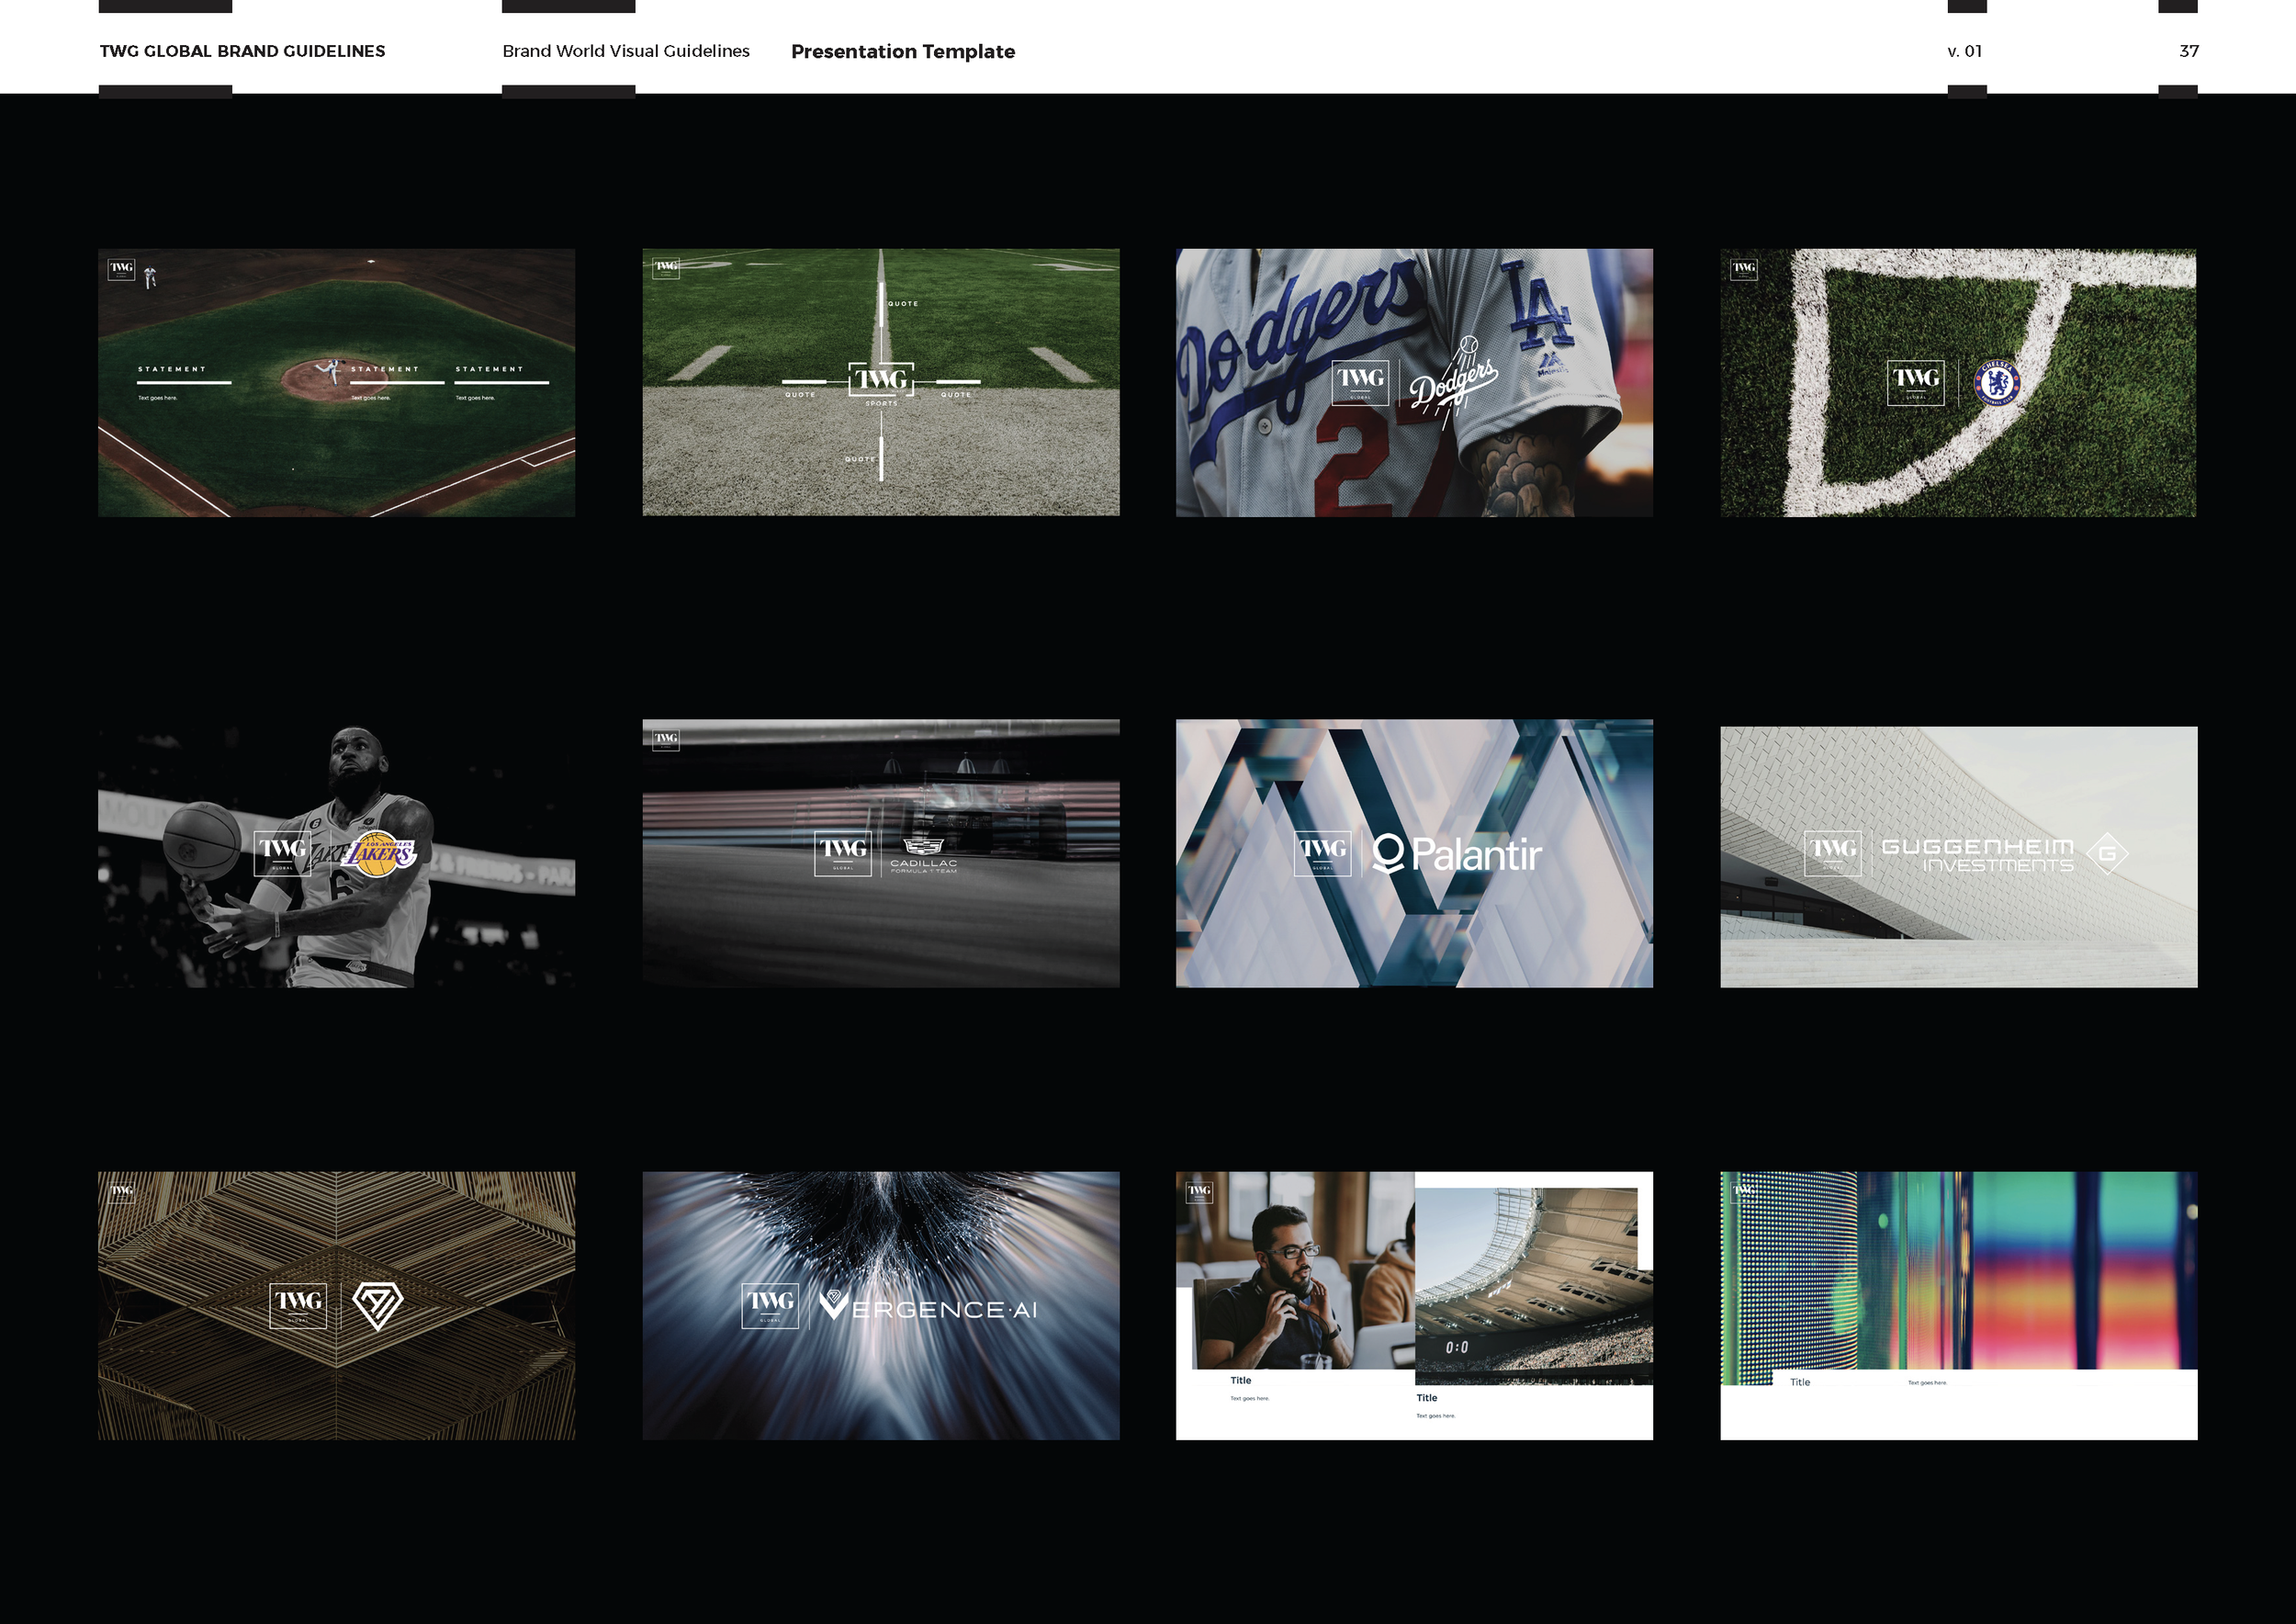2296x1624 pixels.
Task: Click the v. 01 version label
Action: click(x=1964, y=51)
